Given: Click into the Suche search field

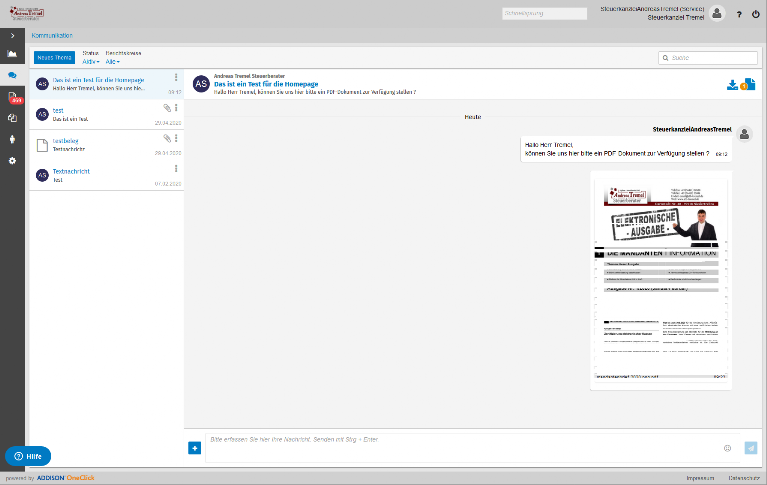Looking at the screenshot, I should point(712,58).
